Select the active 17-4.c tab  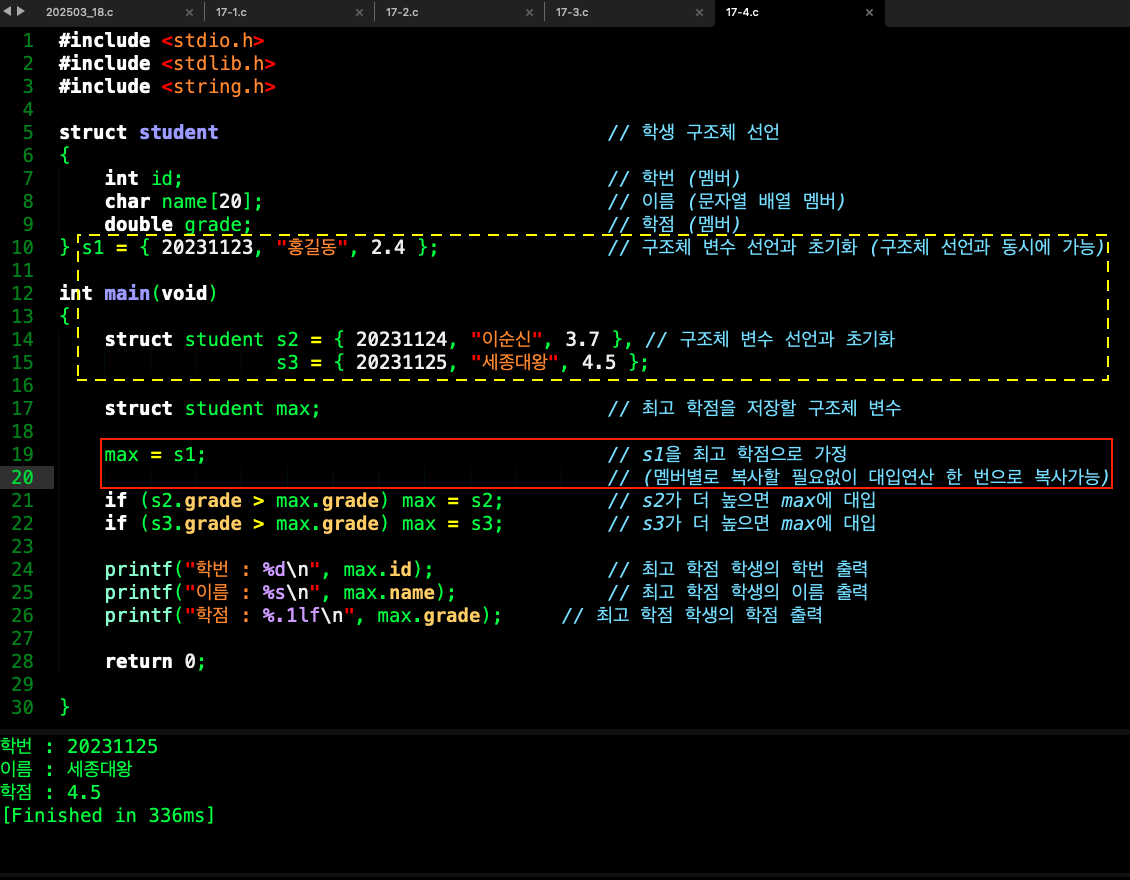[742, 12]
